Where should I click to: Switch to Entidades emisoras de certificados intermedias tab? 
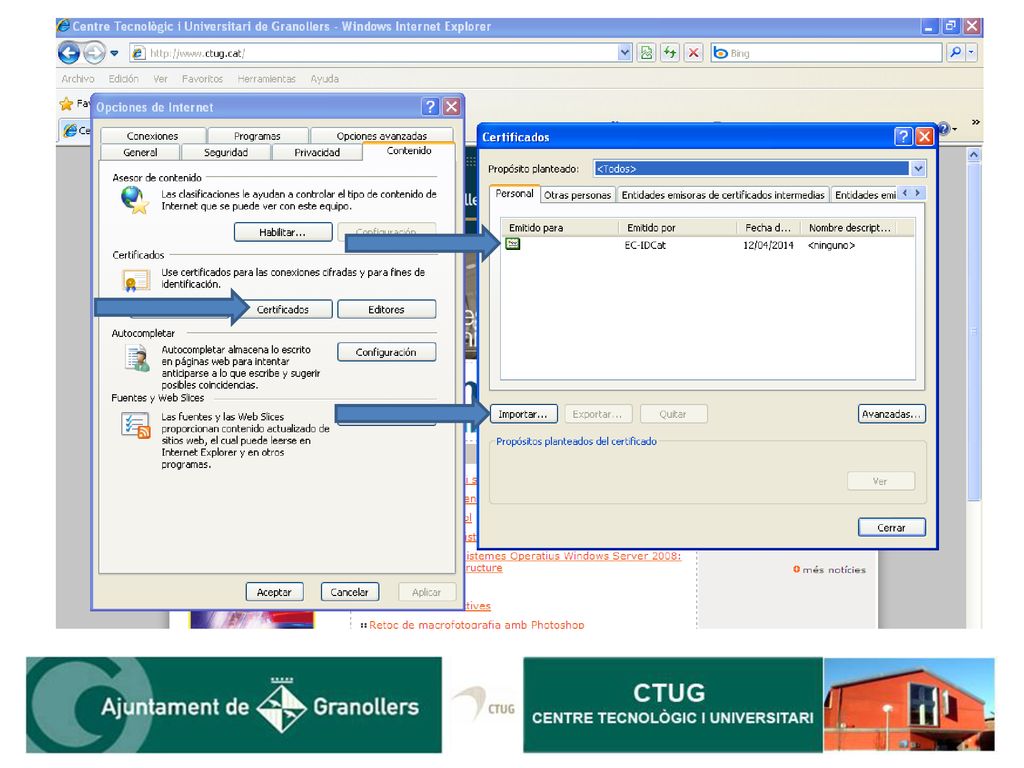click(x=723, y=195)
